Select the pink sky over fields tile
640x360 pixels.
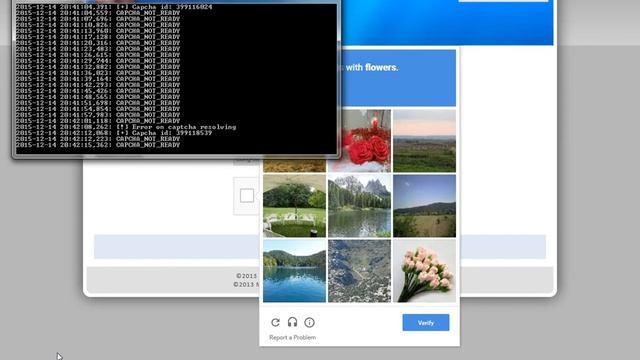tap(424, 141)
